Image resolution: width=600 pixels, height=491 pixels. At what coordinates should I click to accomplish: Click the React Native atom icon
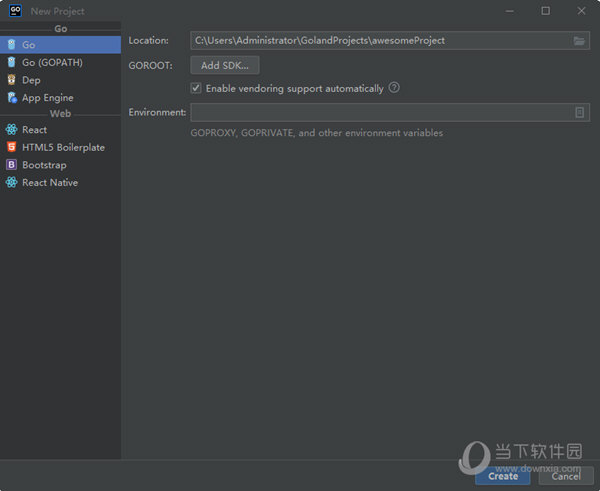[11, 183]
